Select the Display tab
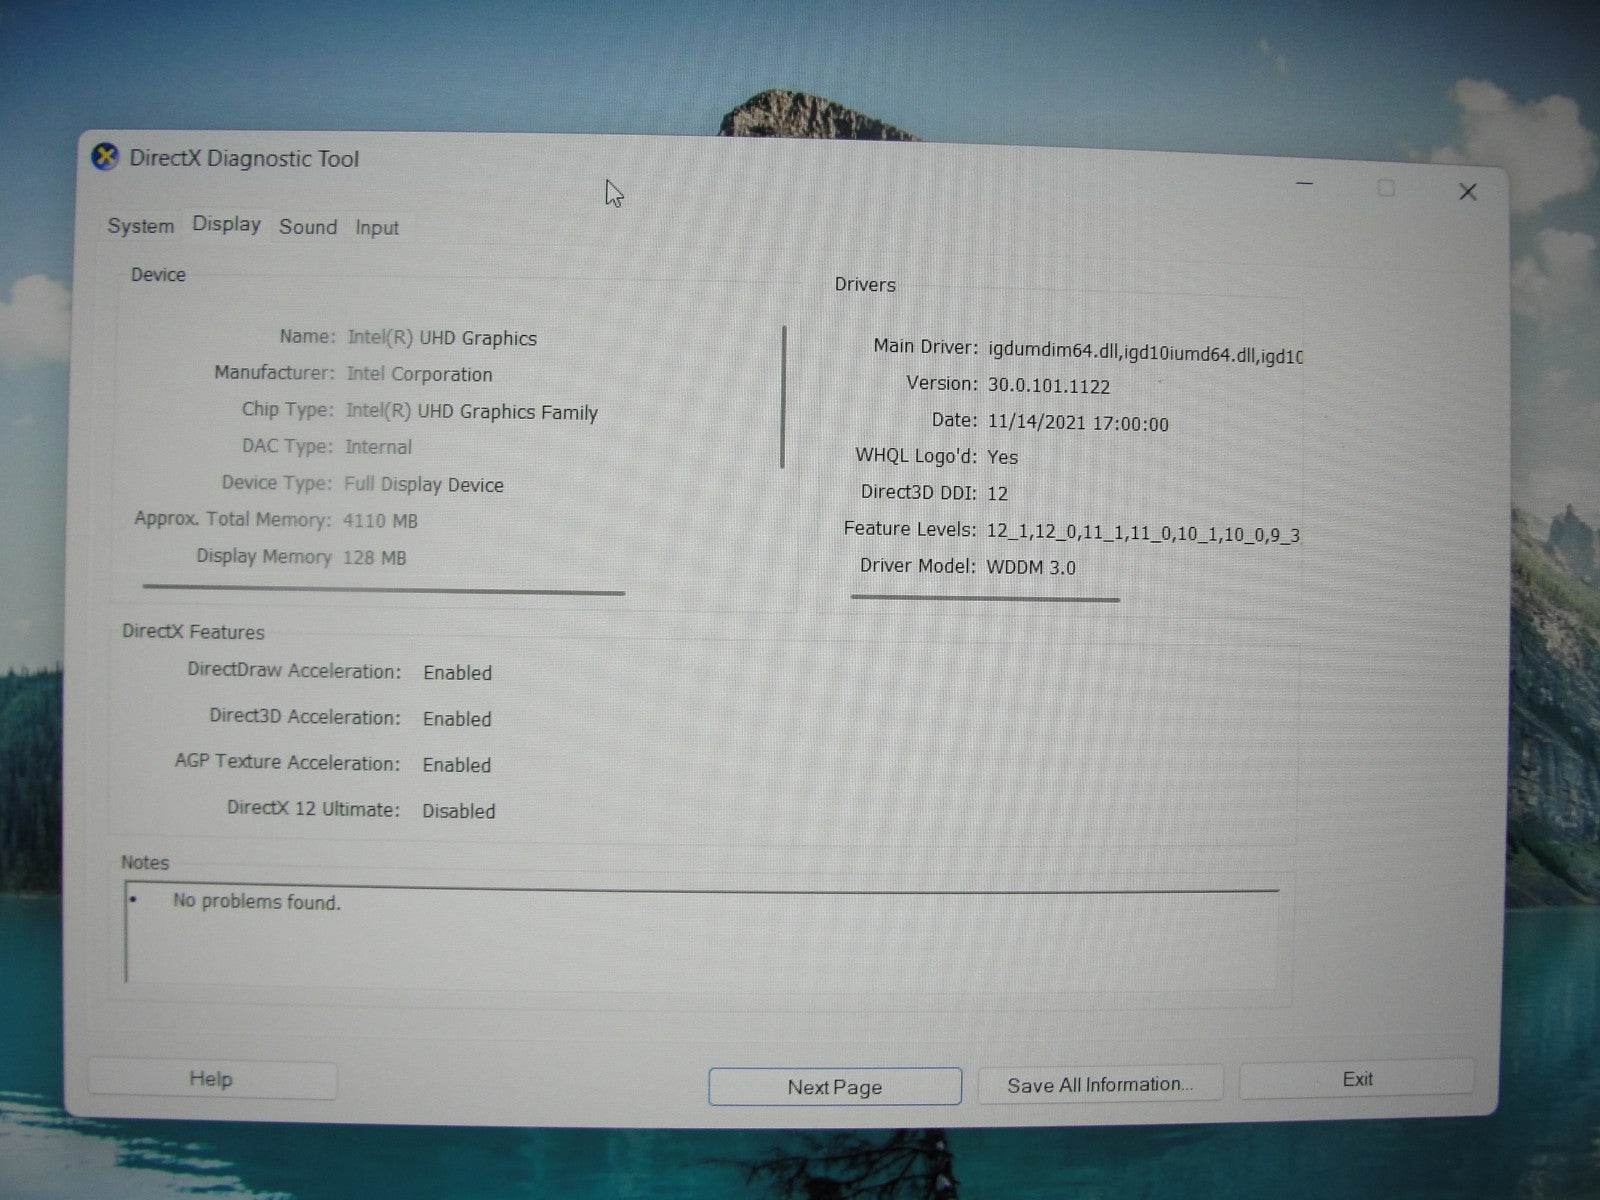Image resolution: width=1600 pixels, height=1200 pixels. 225,224
